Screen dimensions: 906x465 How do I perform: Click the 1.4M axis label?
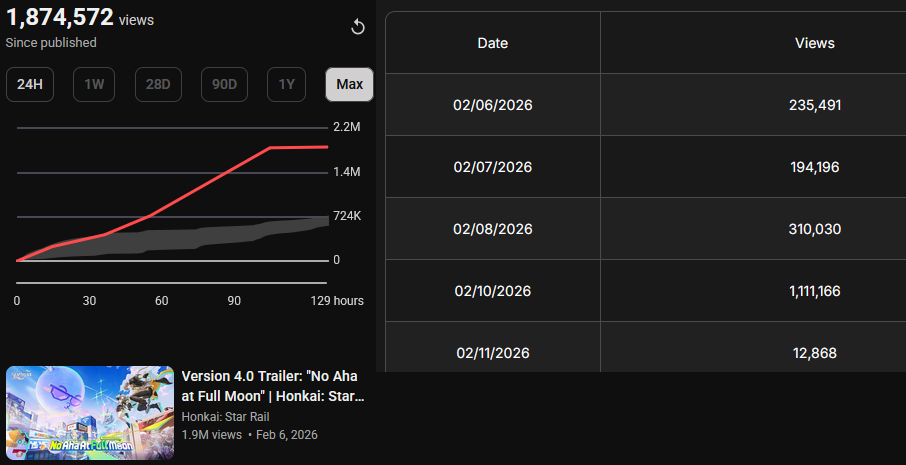[347, 172]
